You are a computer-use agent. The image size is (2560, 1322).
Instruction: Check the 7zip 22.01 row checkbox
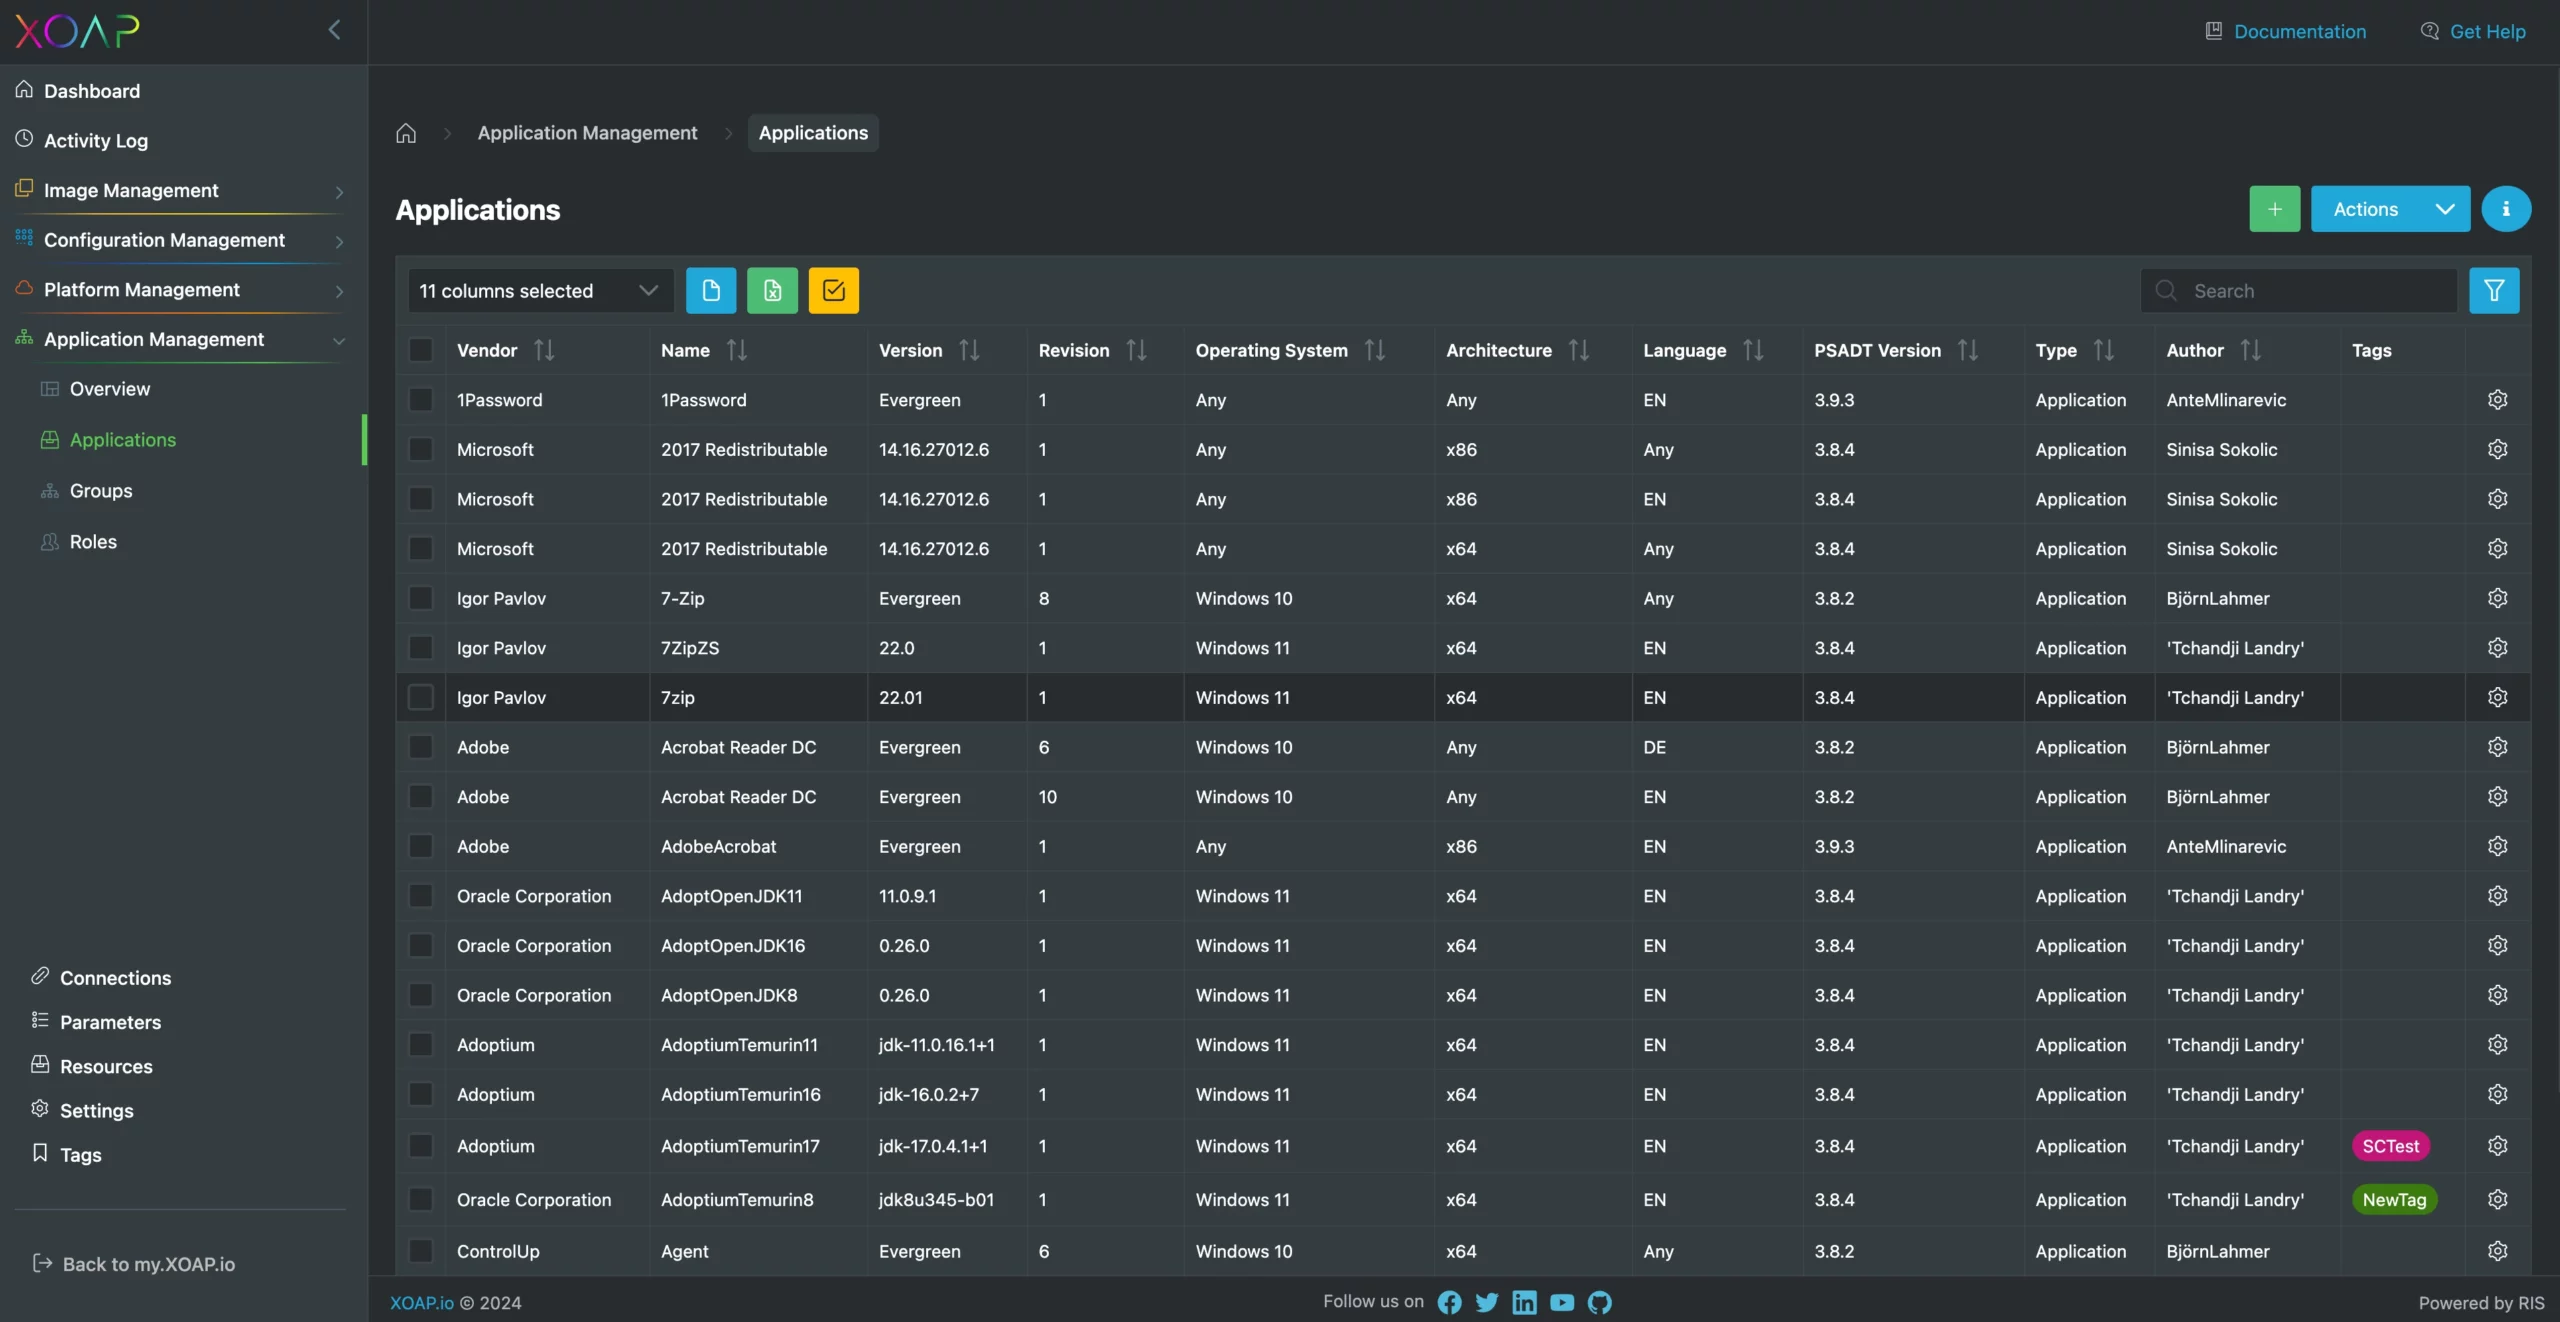[x=421, y=697]
